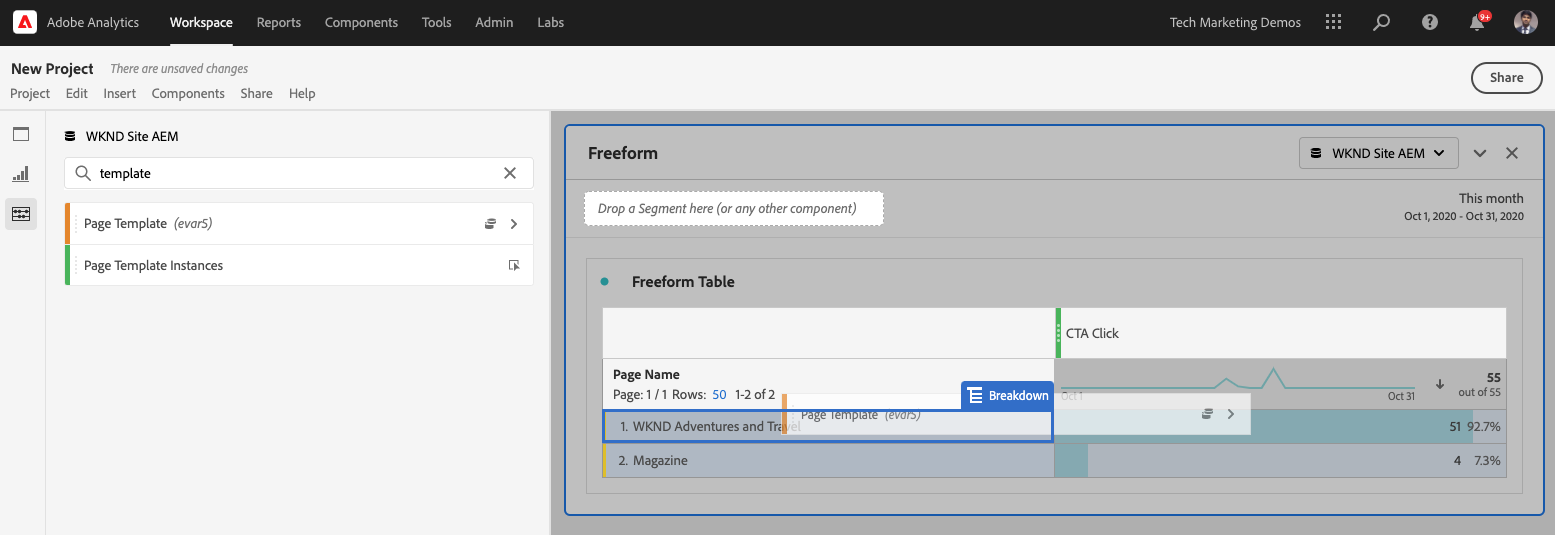1555x535 pixels.
Task: Click the sort arrow in CTA Click column
Action: click(1440, 384)
